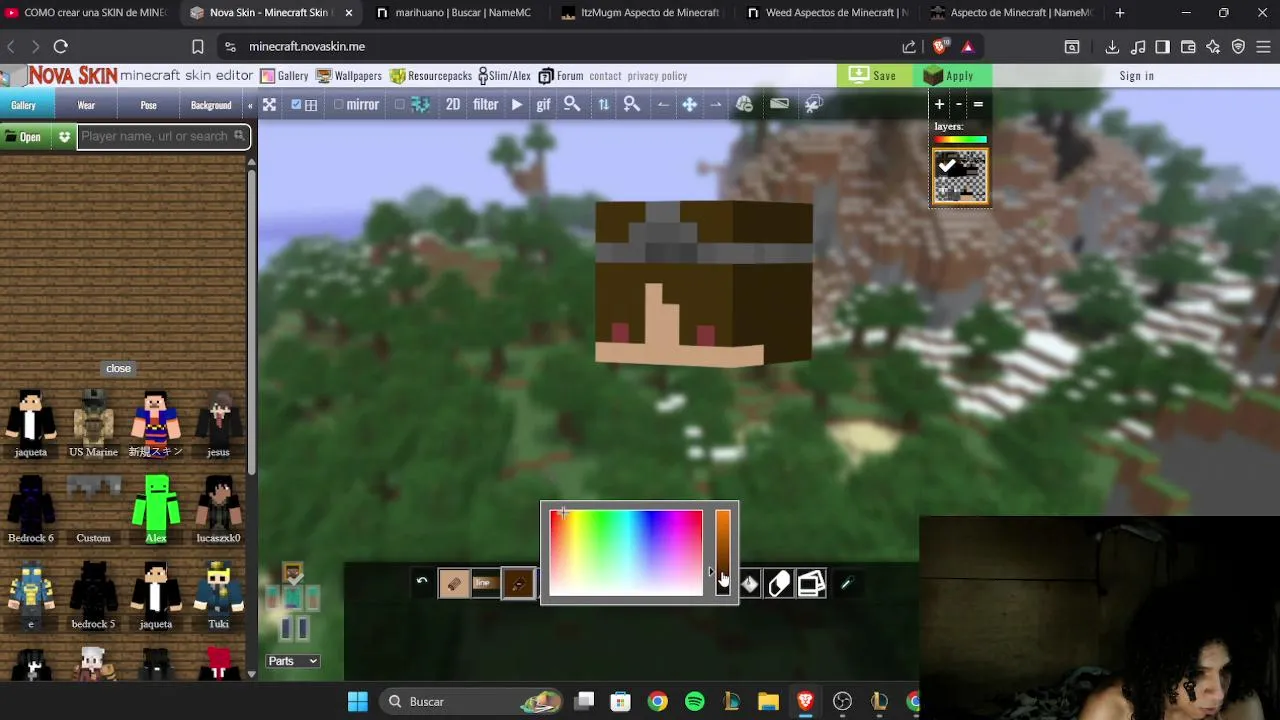
Task: Undo last action with curved arrow
Action: click(x=422, y=582)
